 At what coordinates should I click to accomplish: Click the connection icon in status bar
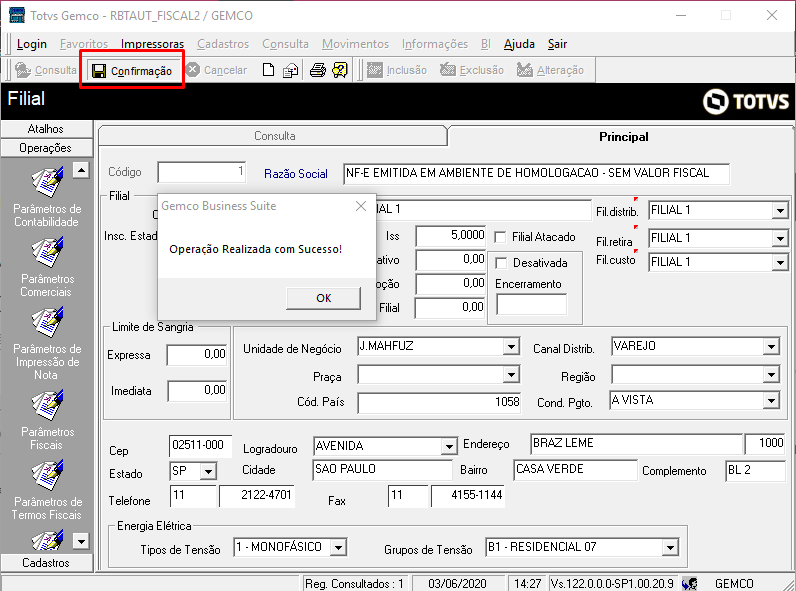pyautogui.click(x=689, y=584)
